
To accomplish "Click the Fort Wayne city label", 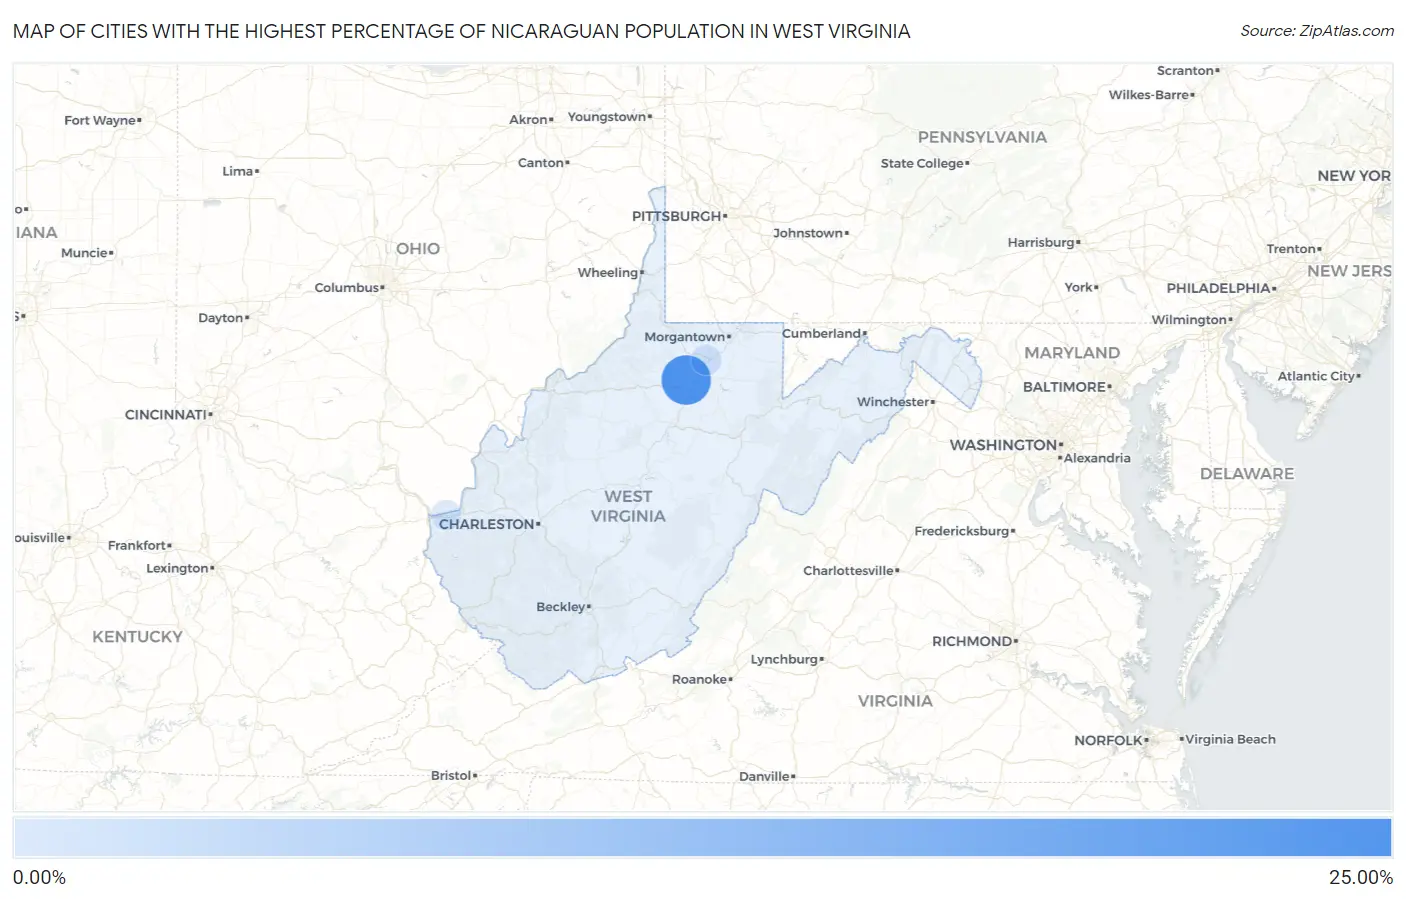I will pos(100,120).
